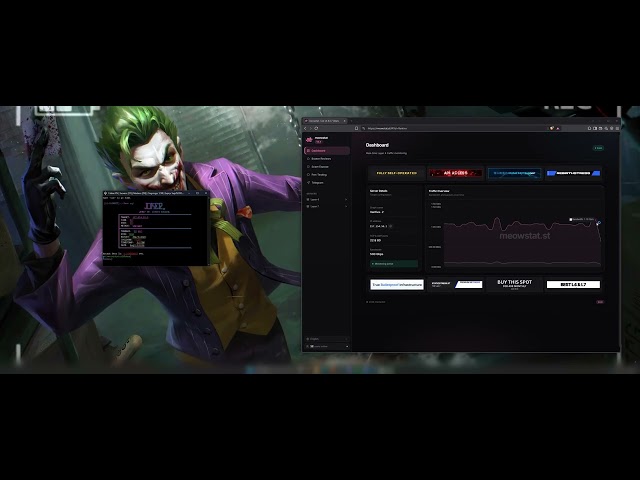Reload the page with the refresh icon

[316, 128]
